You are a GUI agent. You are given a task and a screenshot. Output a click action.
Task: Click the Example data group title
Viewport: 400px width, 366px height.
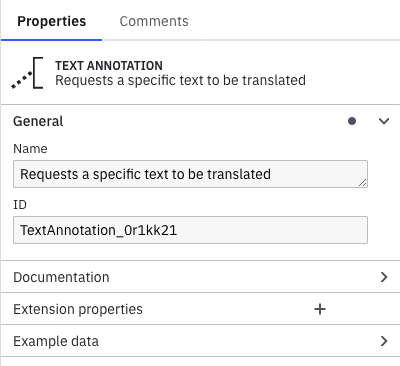point(56,341)
